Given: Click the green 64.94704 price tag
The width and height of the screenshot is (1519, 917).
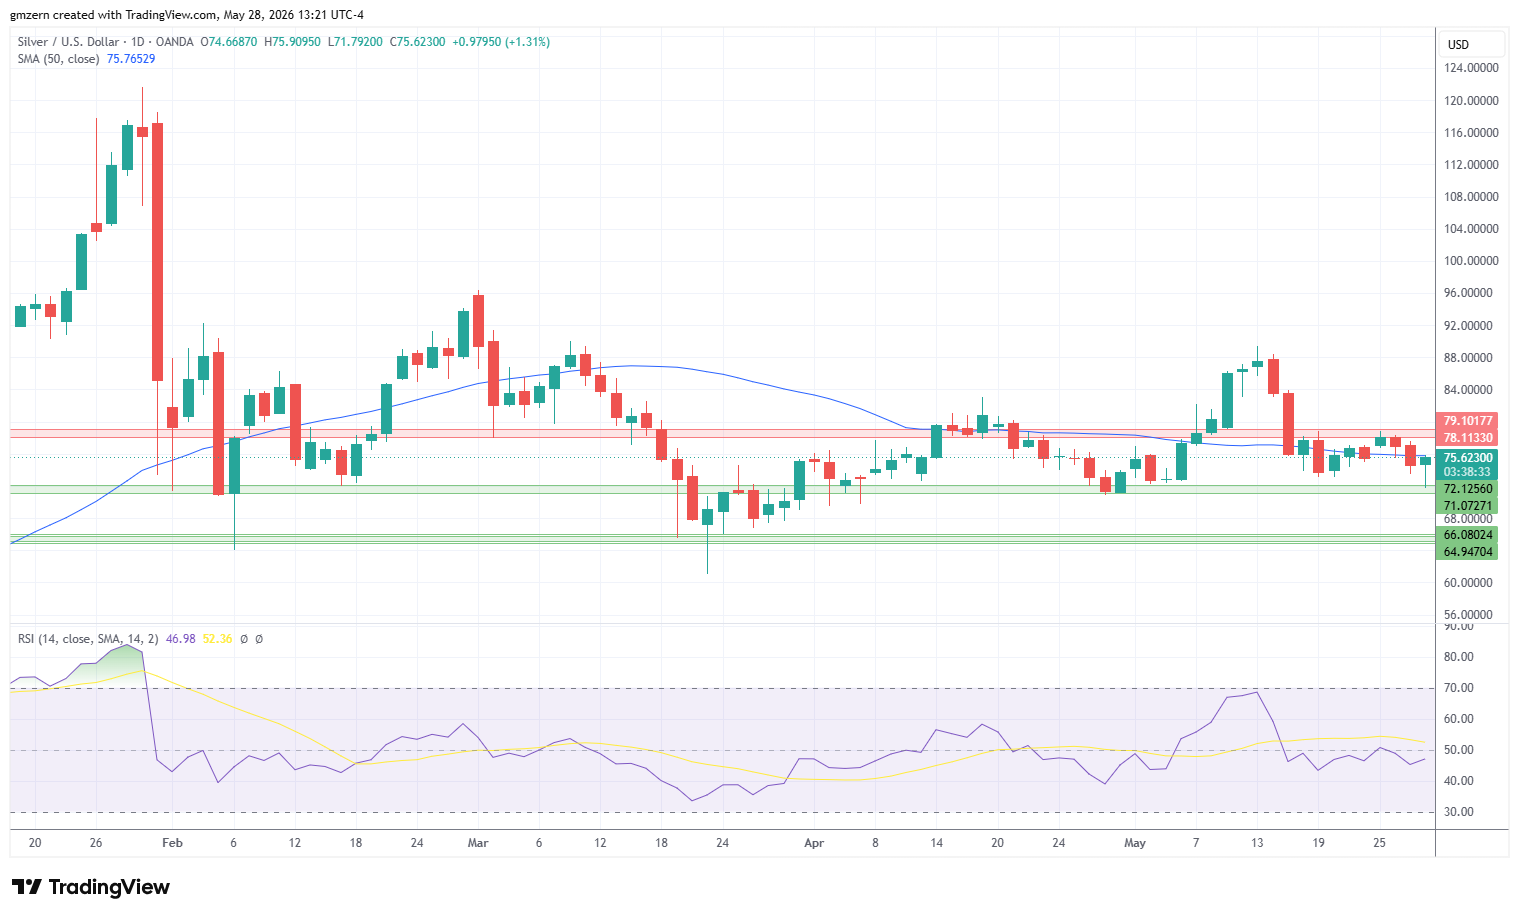Looking at the screenshot, I should 1468,552.
